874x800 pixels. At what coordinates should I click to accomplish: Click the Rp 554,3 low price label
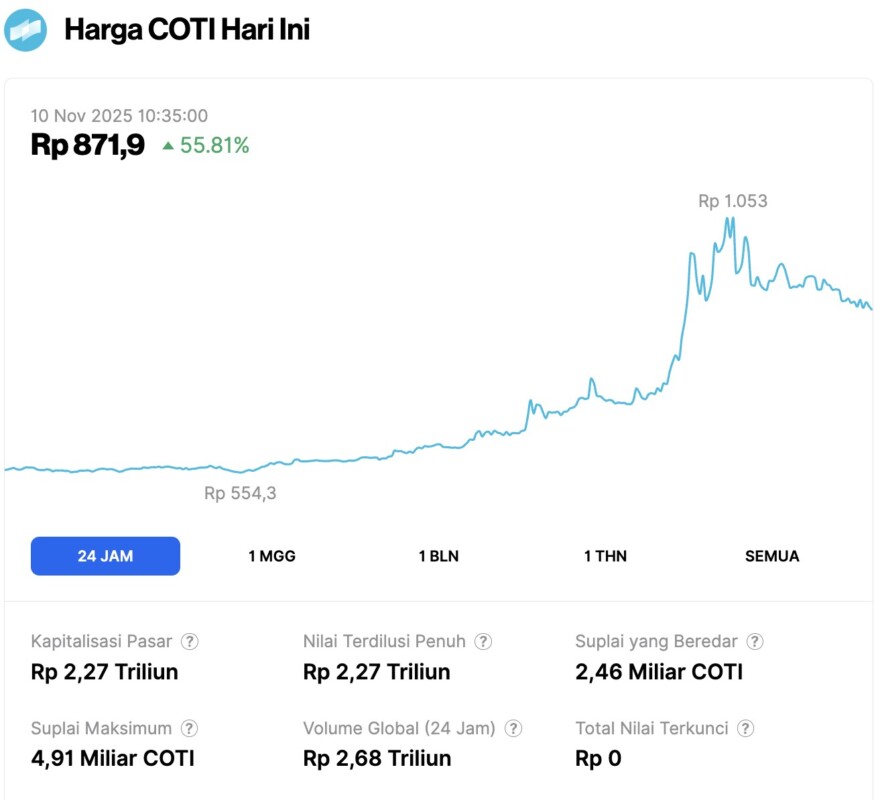[x=240, y=493]
